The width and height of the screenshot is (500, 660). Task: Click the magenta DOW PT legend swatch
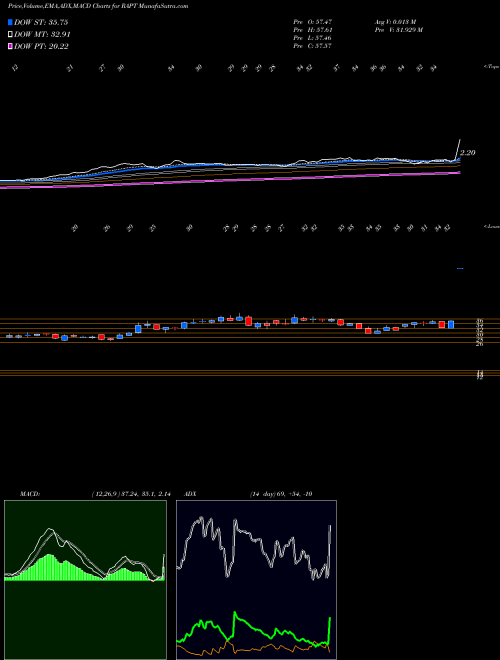coord(11,46)
